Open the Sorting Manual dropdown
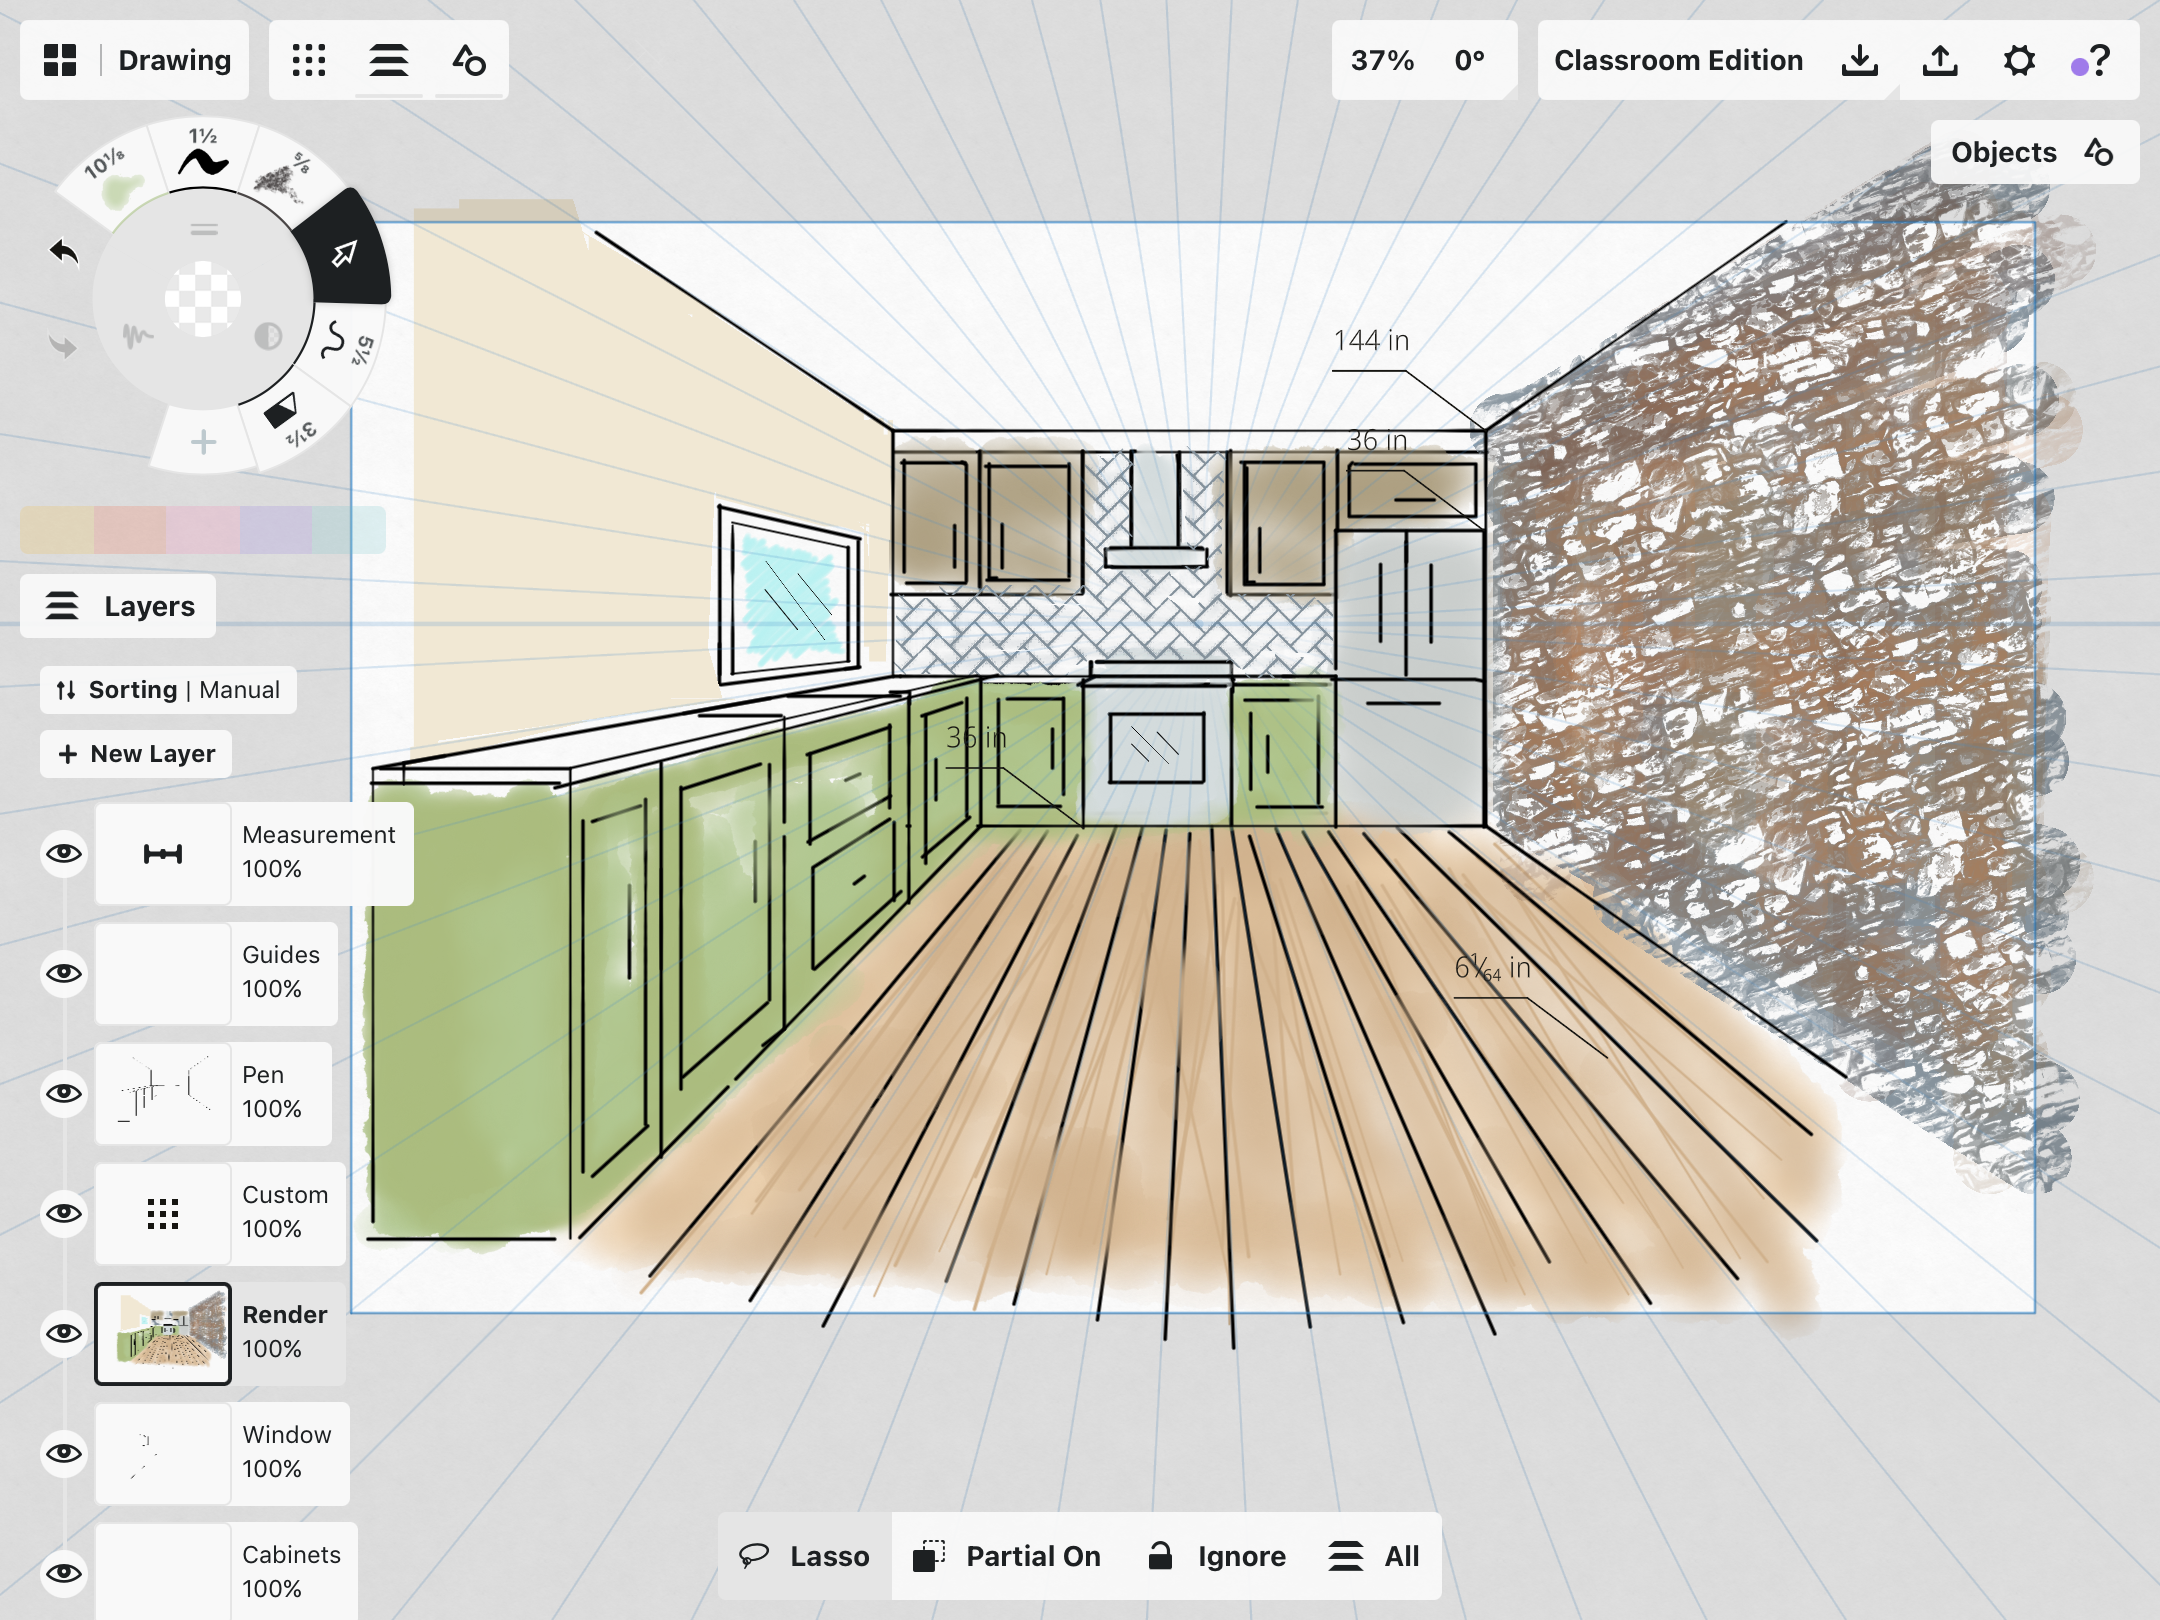Image resolution: width=2160 pixels, height=1620 pixels. pos(168,690)
